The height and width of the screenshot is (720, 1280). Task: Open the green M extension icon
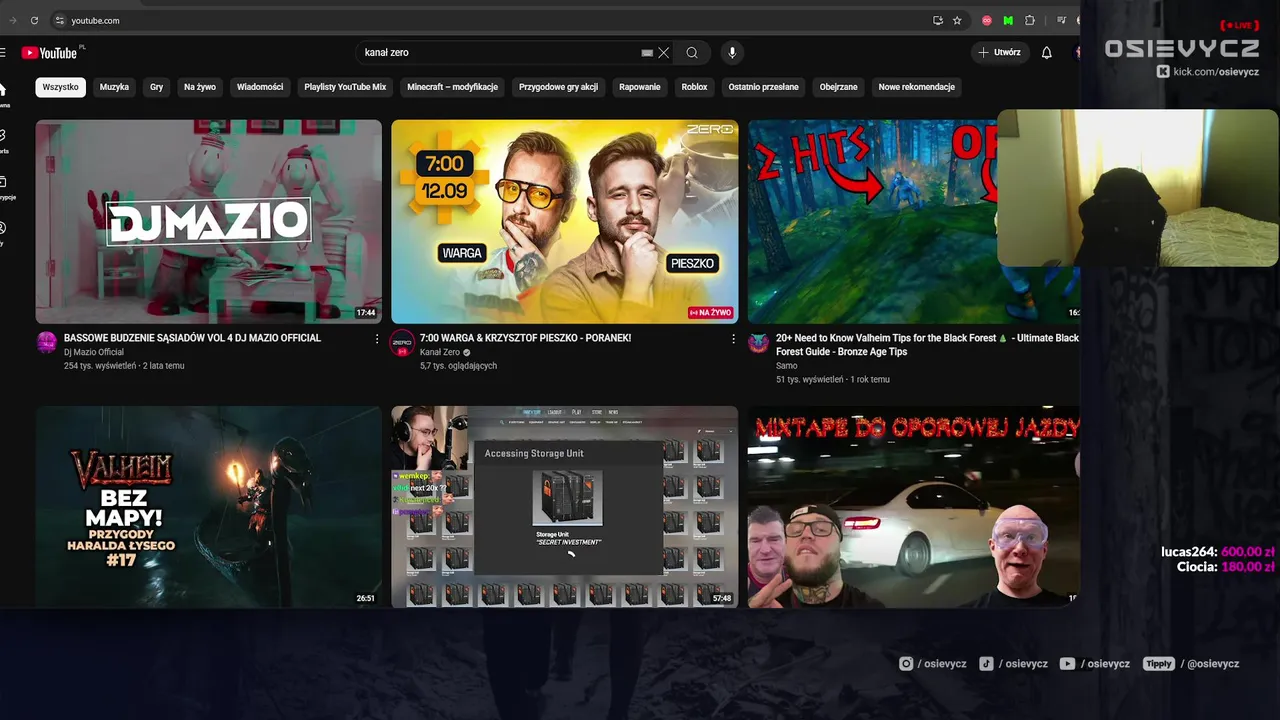[1008, 20]
